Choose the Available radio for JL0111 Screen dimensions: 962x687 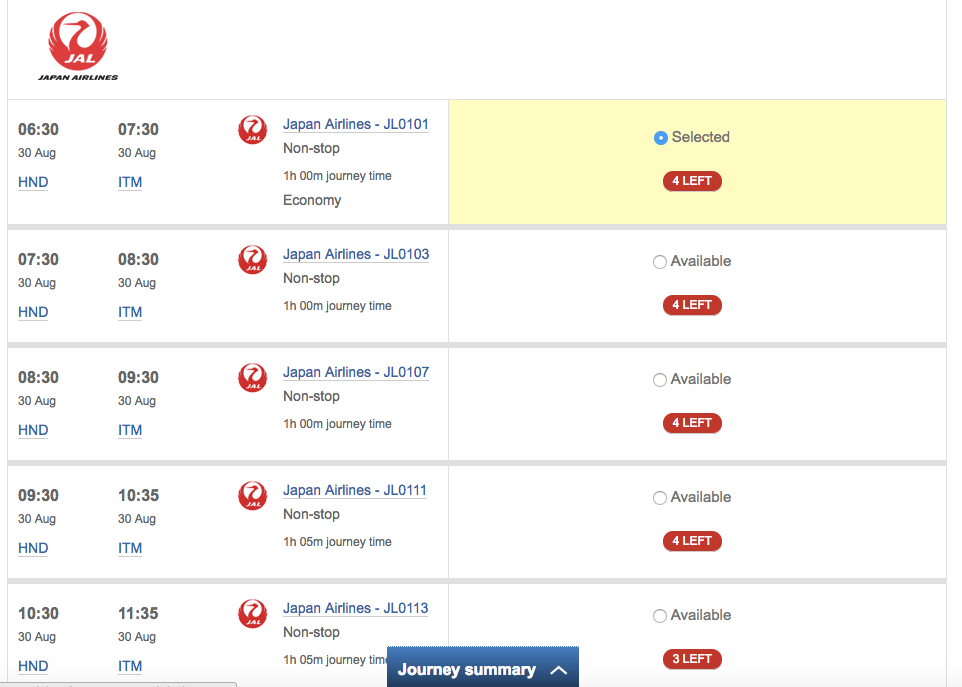click(x=660, y=498)
